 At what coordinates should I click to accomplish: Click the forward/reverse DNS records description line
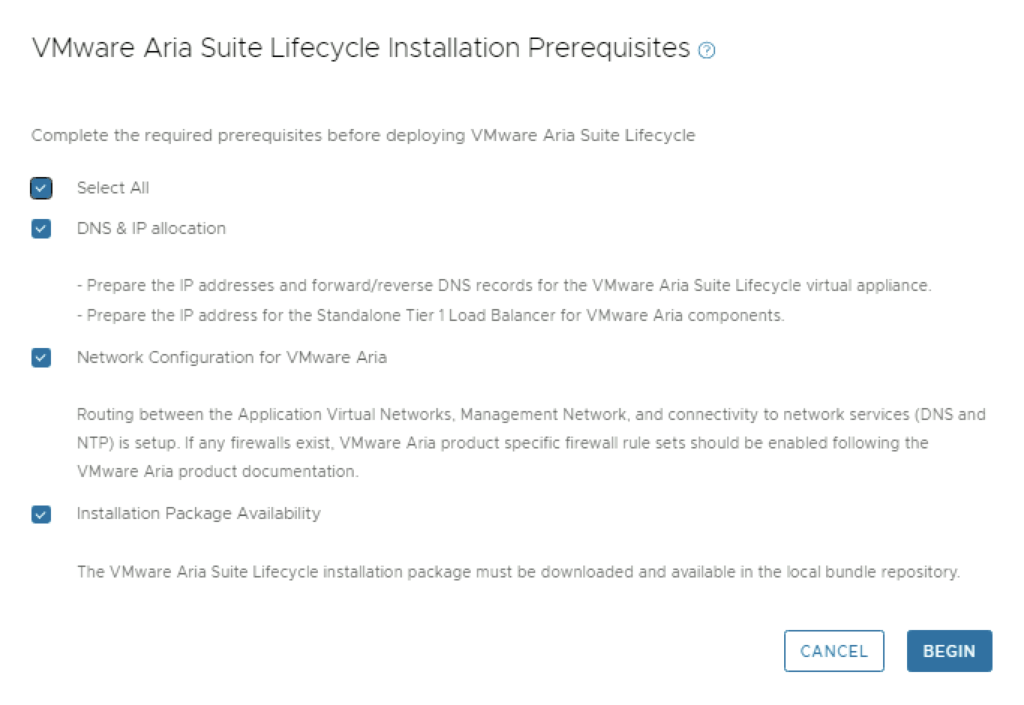click(x=504, y=286)
